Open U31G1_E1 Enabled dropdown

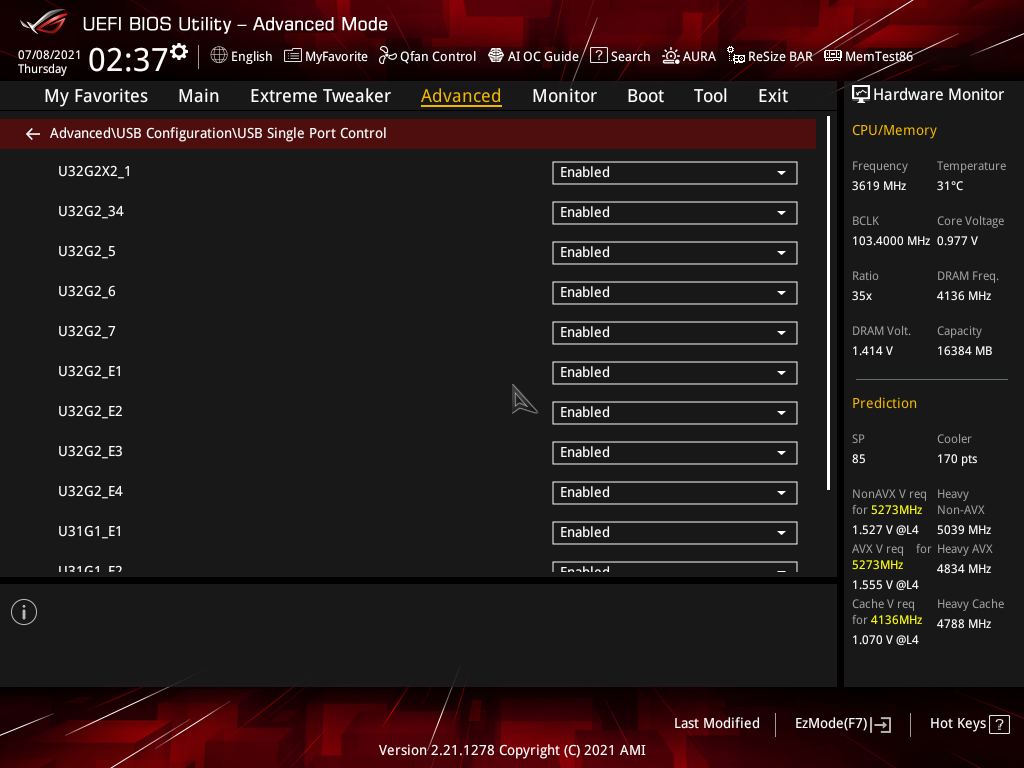click(x=675, y=533)
